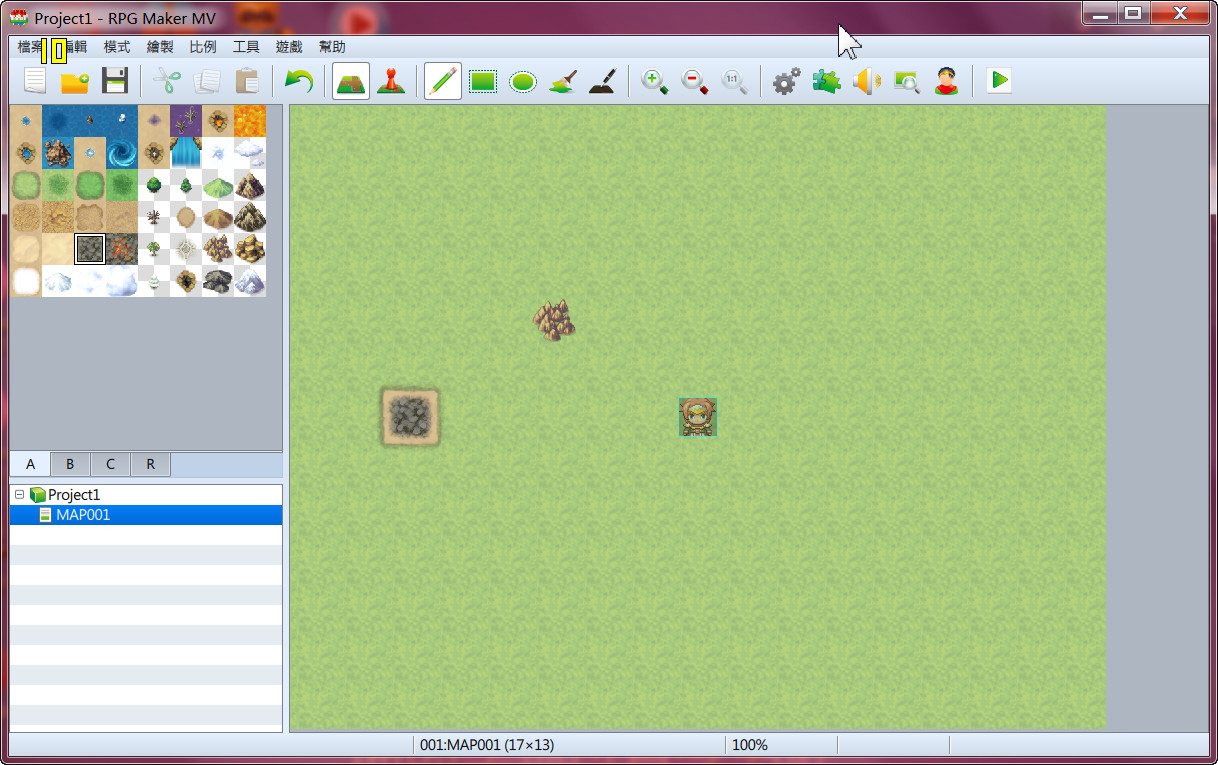Select the Shadow Pen tool

602,81
